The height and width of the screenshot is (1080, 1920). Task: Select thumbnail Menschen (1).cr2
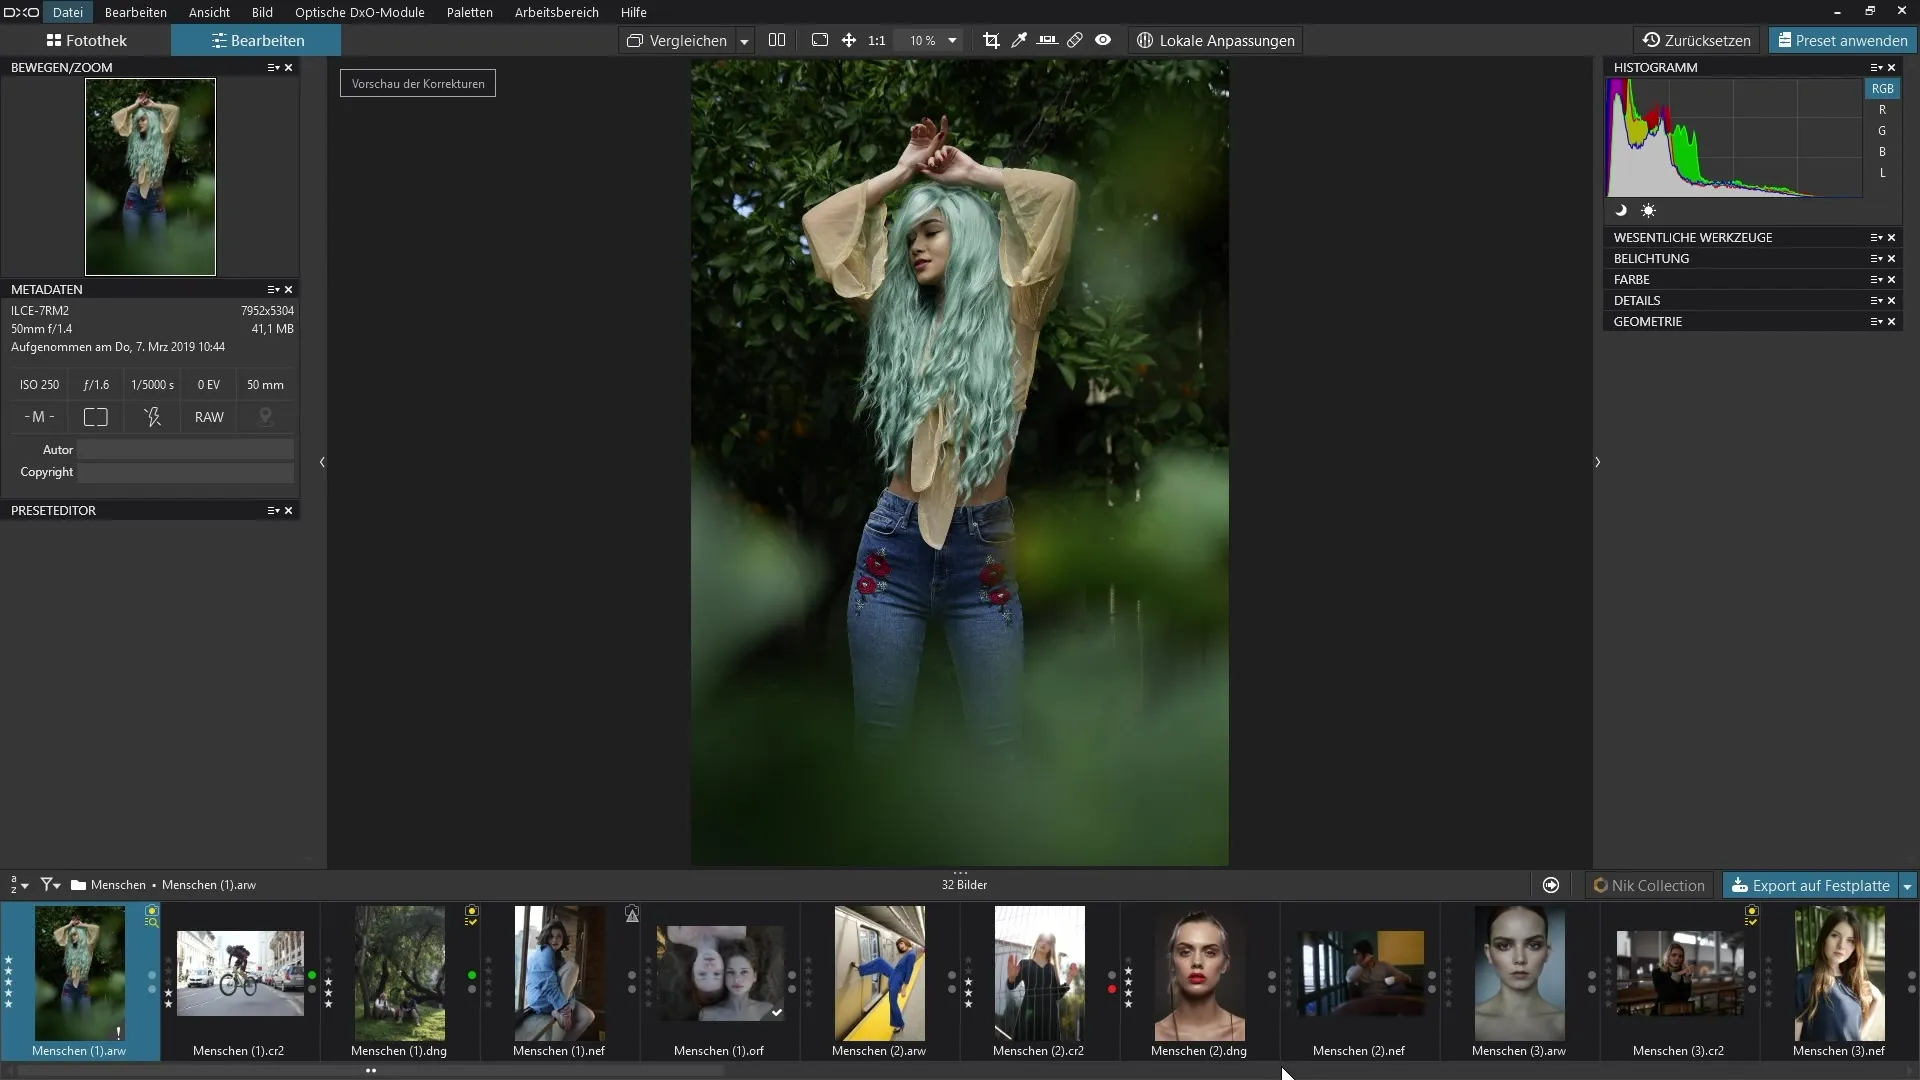[240, 973]
